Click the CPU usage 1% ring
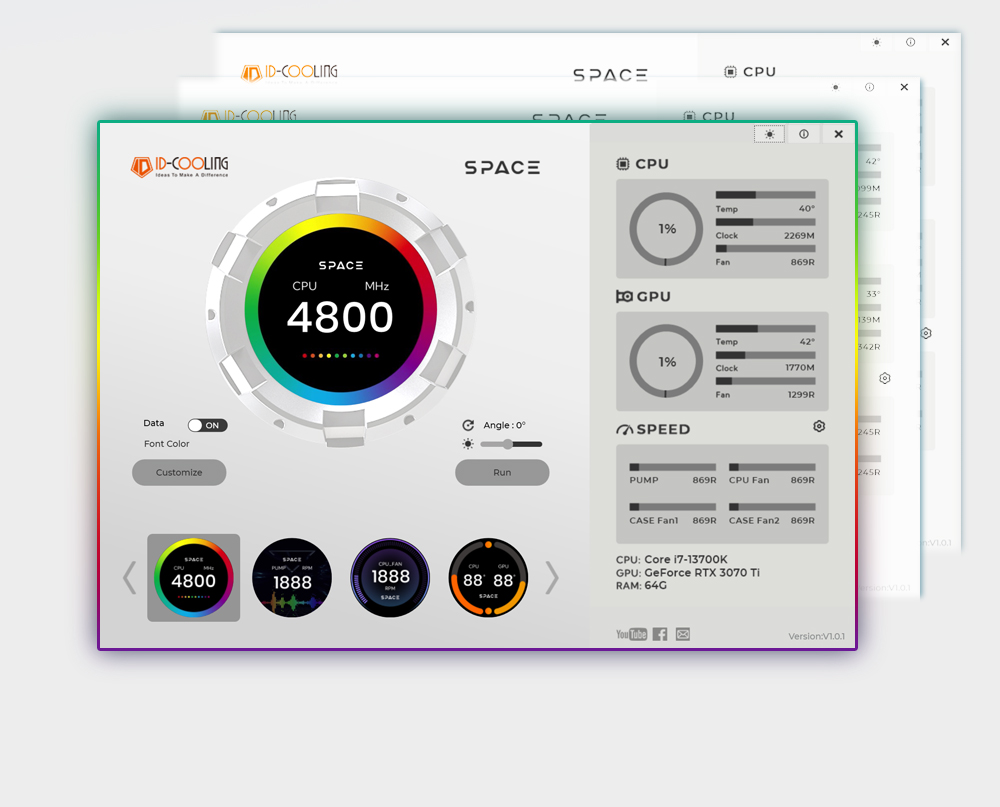The image size is (1000, 807). click(666, 229)
